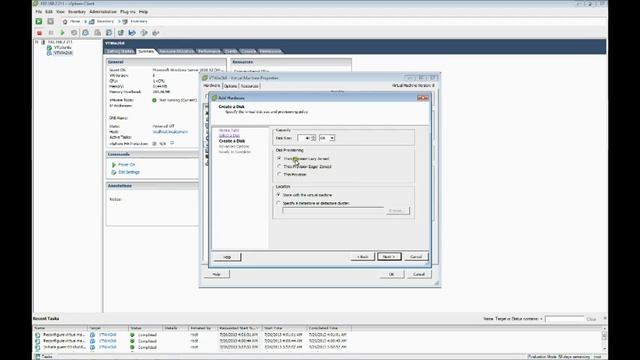The image size is (640, 360).
Task: Click the Suspend toolbar icon
Action: pyautogui.click(x=51, y=33)
